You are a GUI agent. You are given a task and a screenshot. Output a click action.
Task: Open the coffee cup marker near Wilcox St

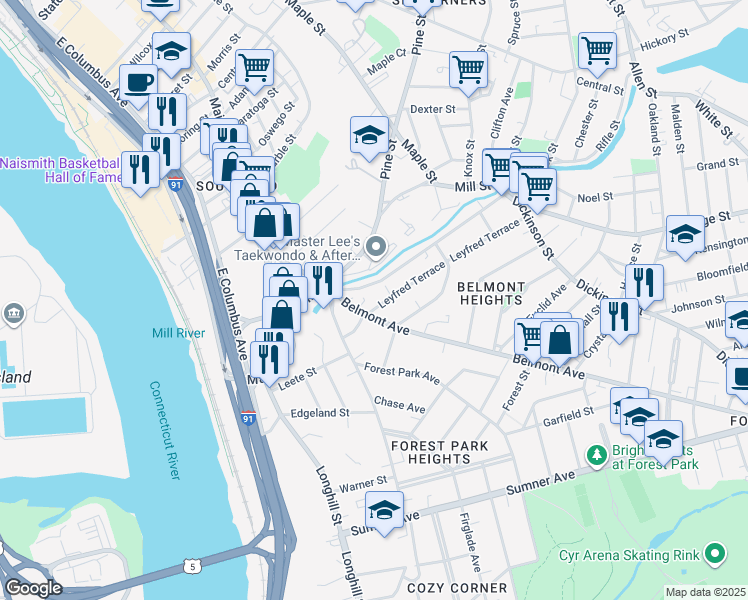coord(138,84)
